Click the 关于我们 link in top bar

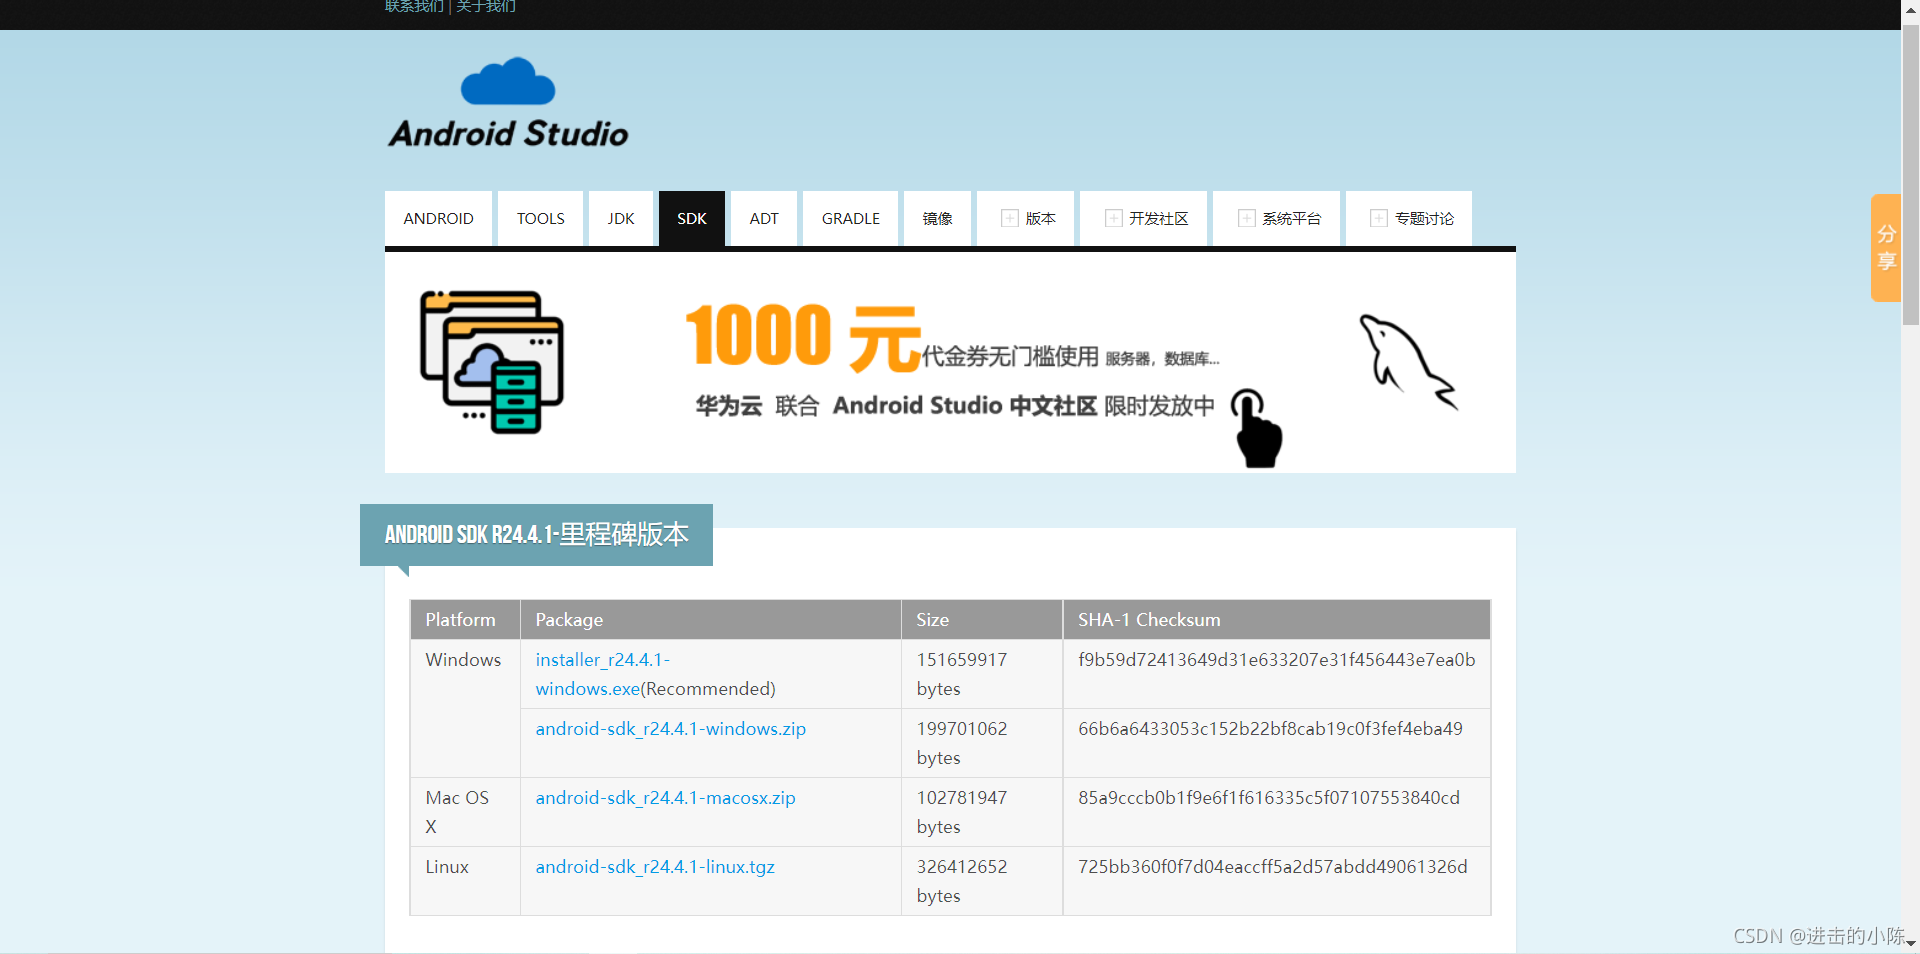[486, 7]
